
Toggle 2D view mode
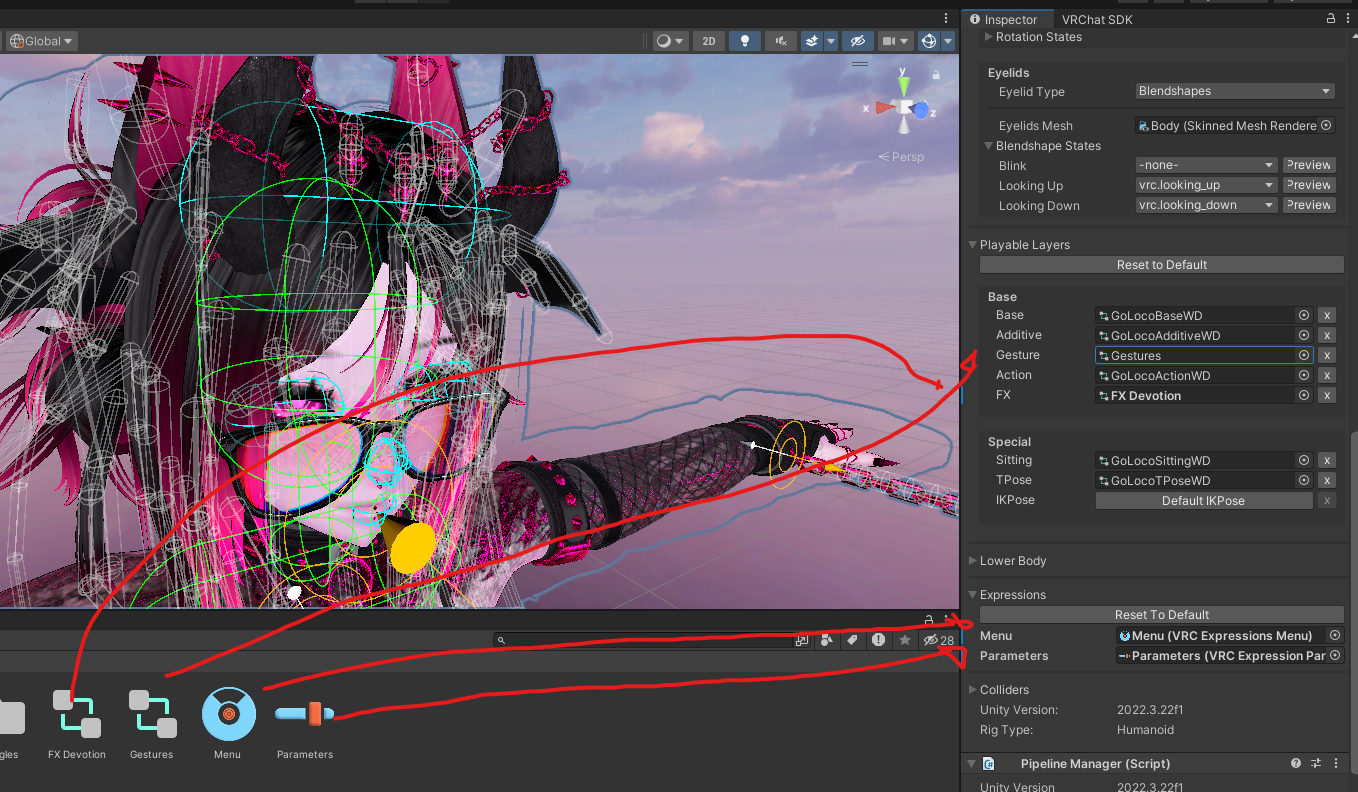(x=709, y=41)
